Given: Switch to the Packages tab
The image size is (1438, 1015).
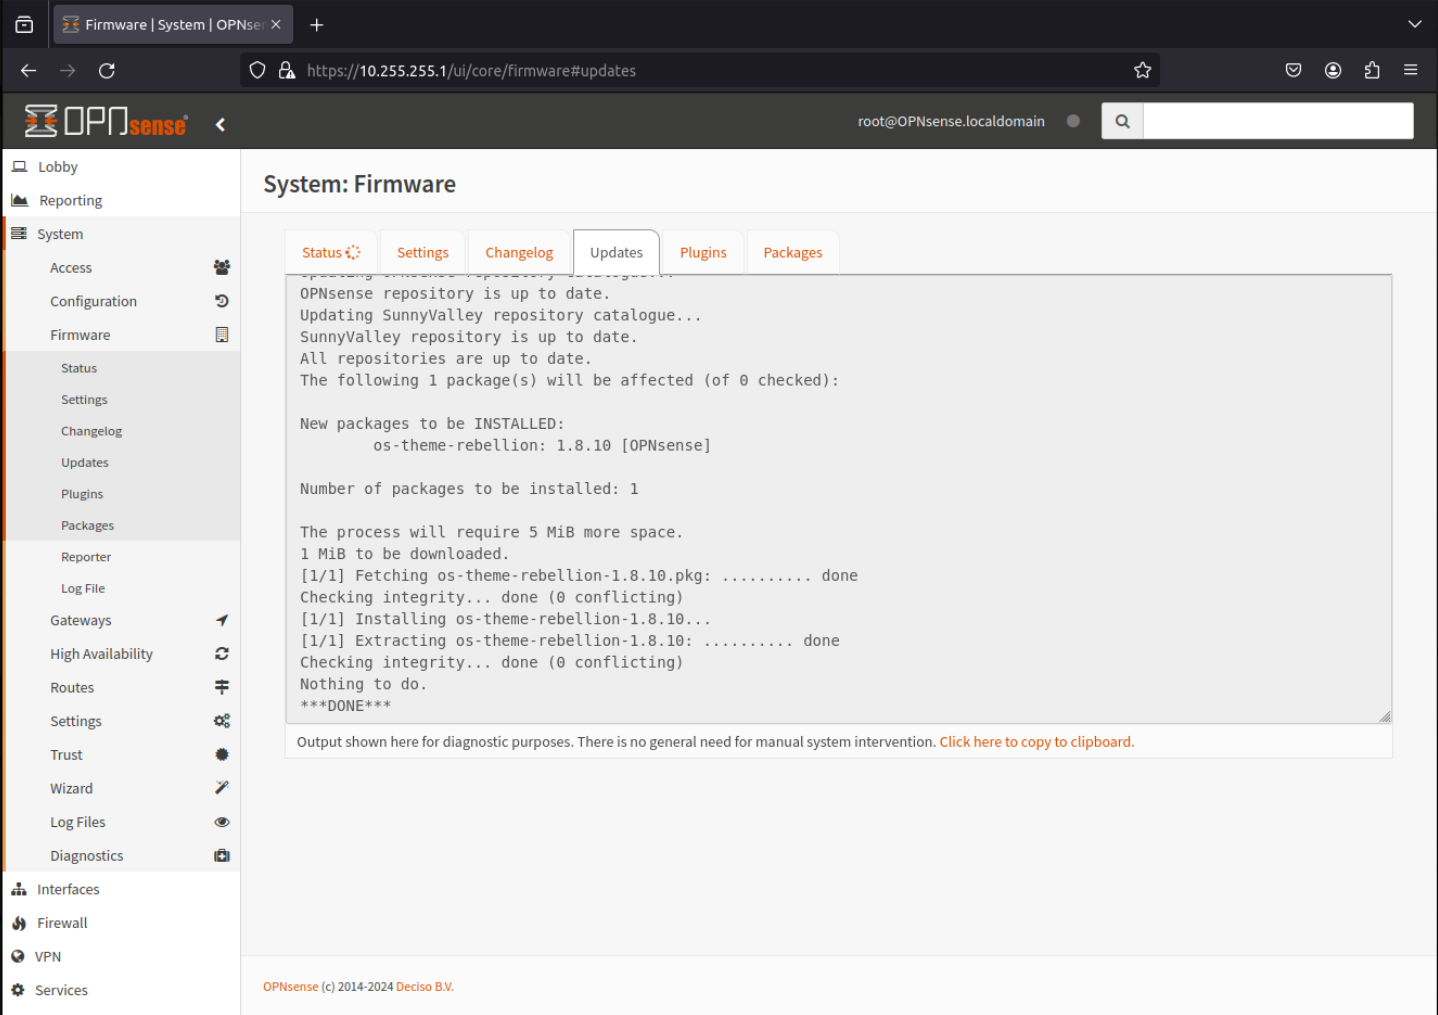Looking at the screenshot, I should [x=793, y=252].
